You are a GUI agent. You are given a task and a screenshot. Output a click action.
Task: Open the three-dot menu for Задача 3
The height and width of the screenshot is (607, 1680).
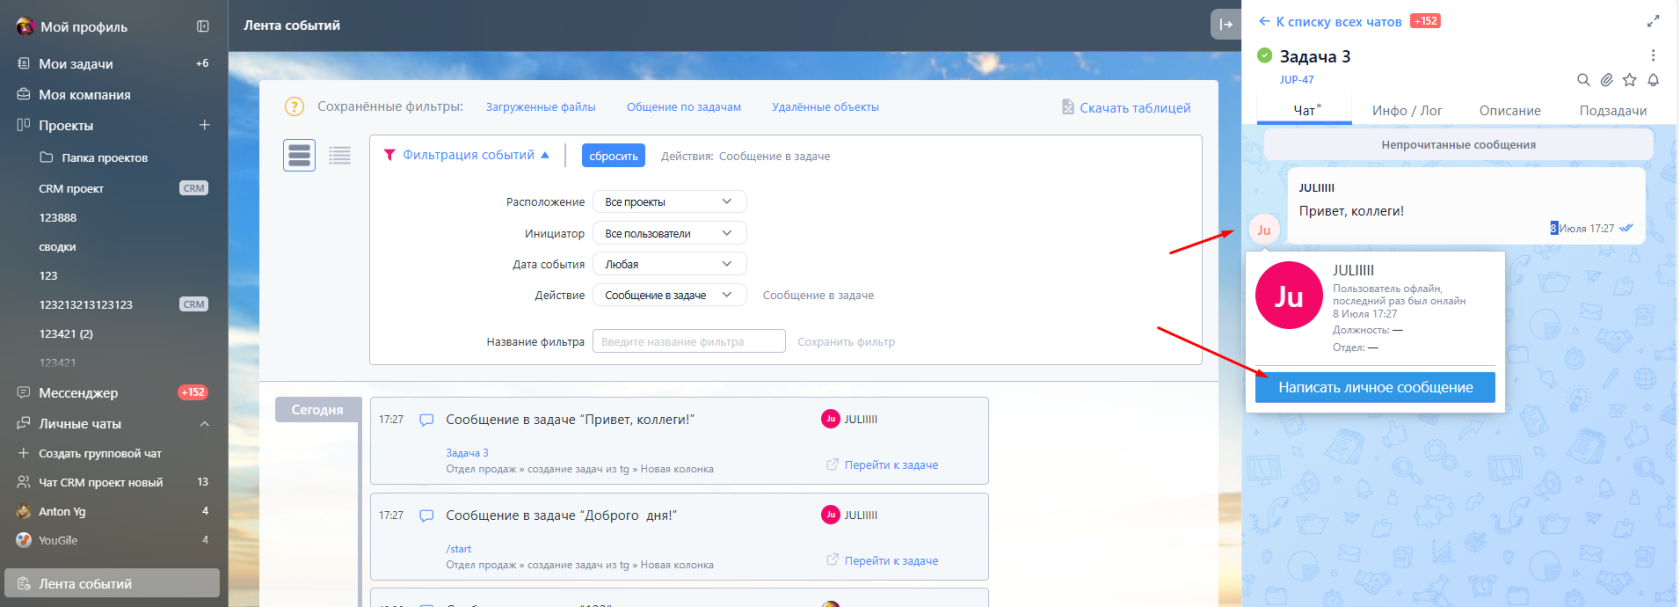tap(1653, 56)
